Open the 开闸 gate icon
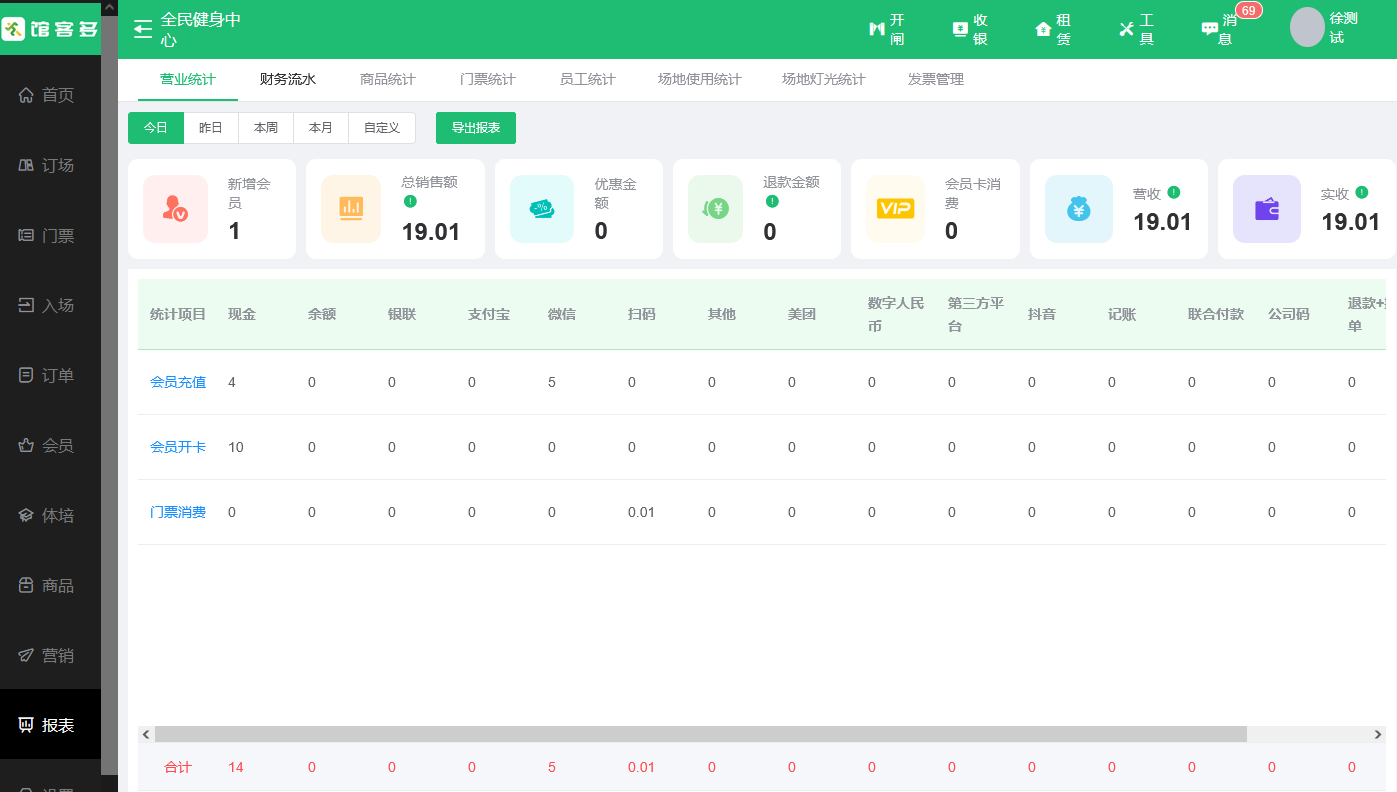The width and height of the screenshot is (1397, 792). pos(877,29)
